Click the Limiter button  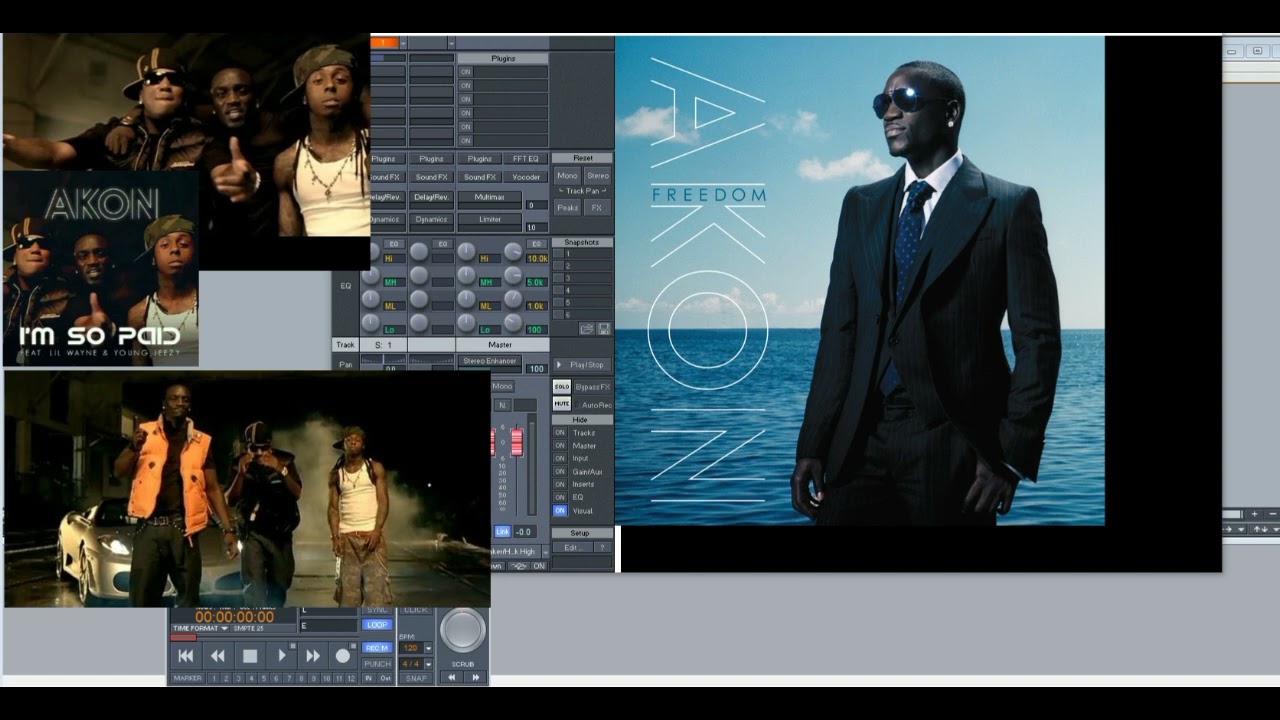coord(489,219)
